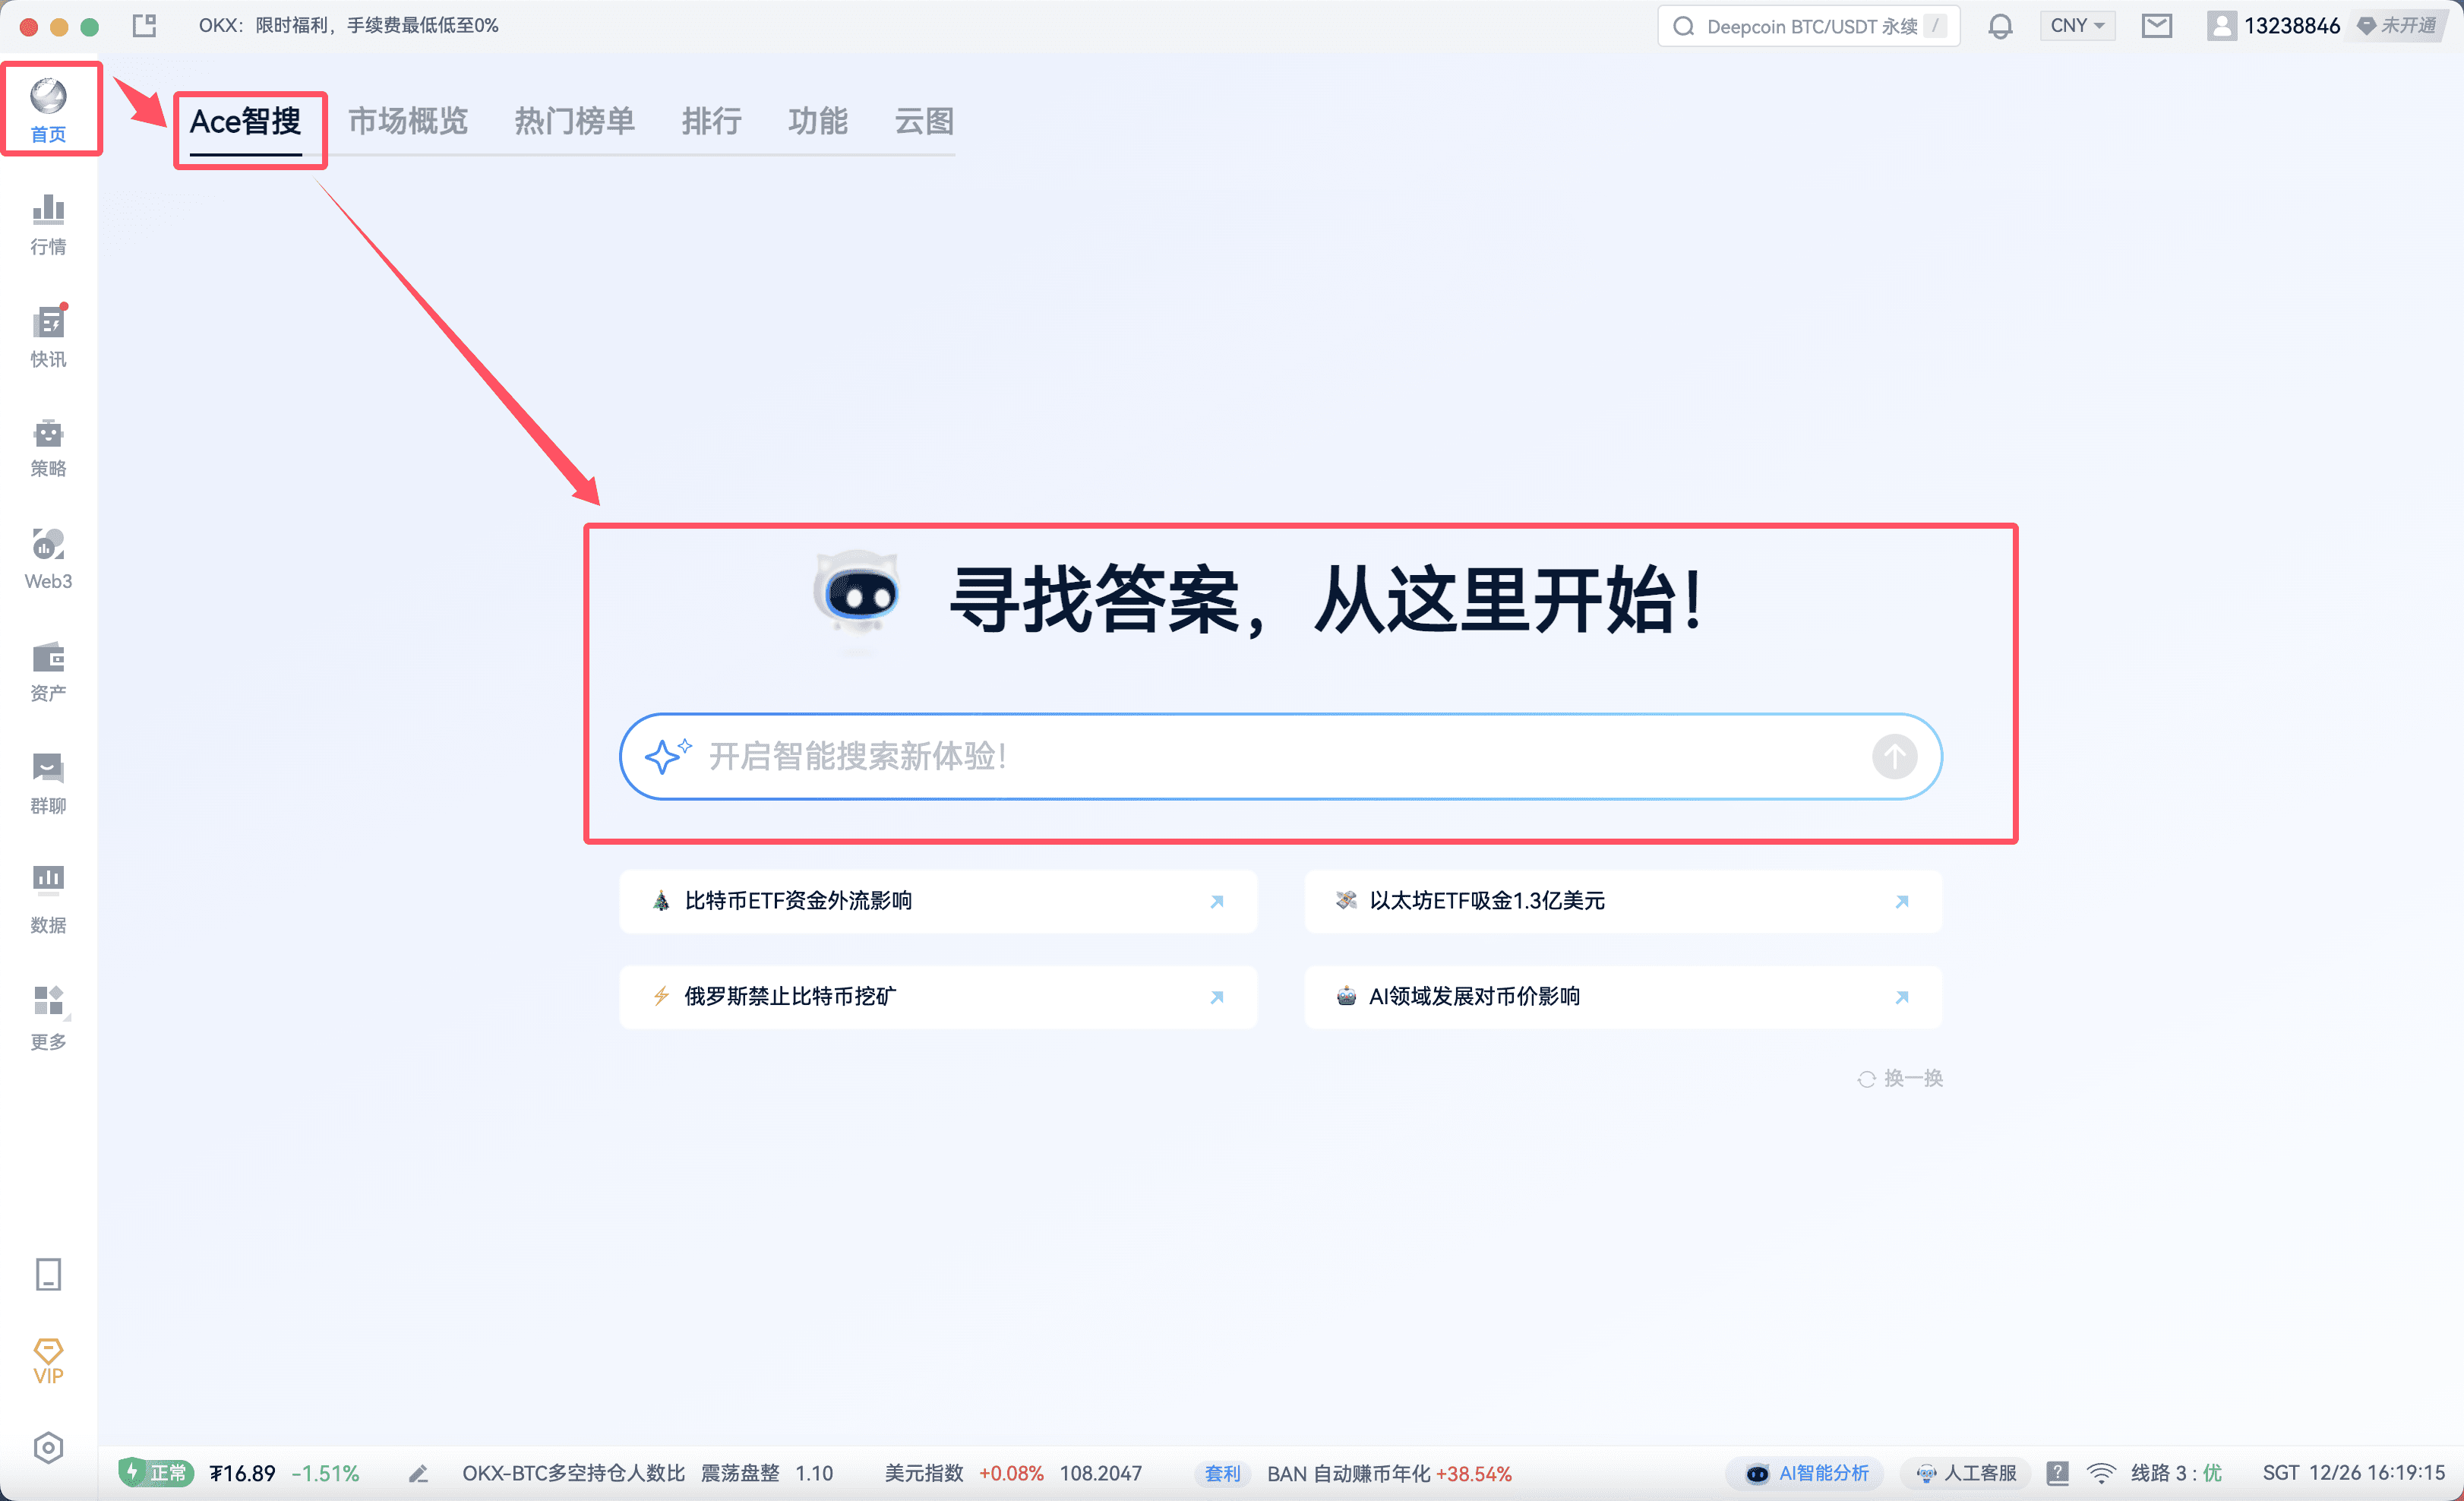Switch to the 市场概览 tab
The height and width of the screenshot is (1501, 2464).
(x=408, y=122)
